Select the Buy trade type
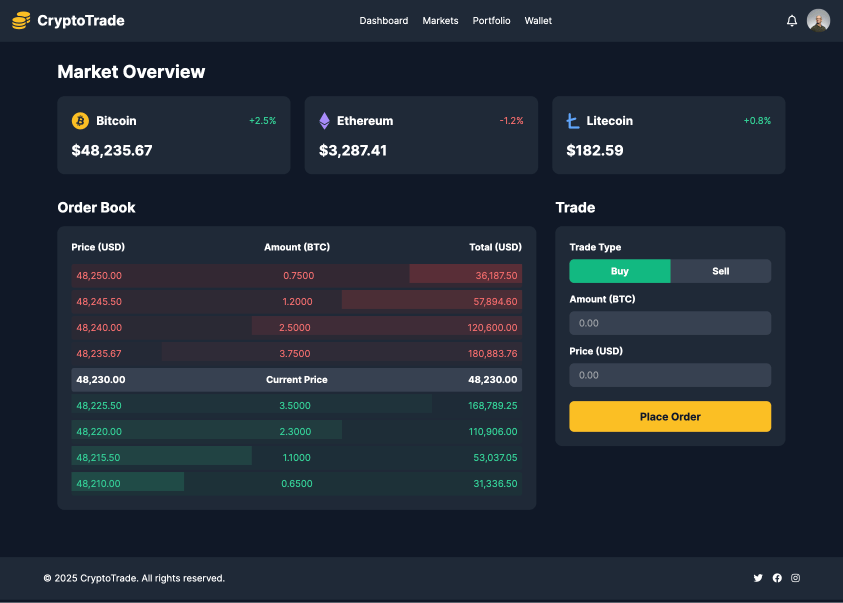Image resolution: width=843 pixels, height=603 pixels. (620, 271)
